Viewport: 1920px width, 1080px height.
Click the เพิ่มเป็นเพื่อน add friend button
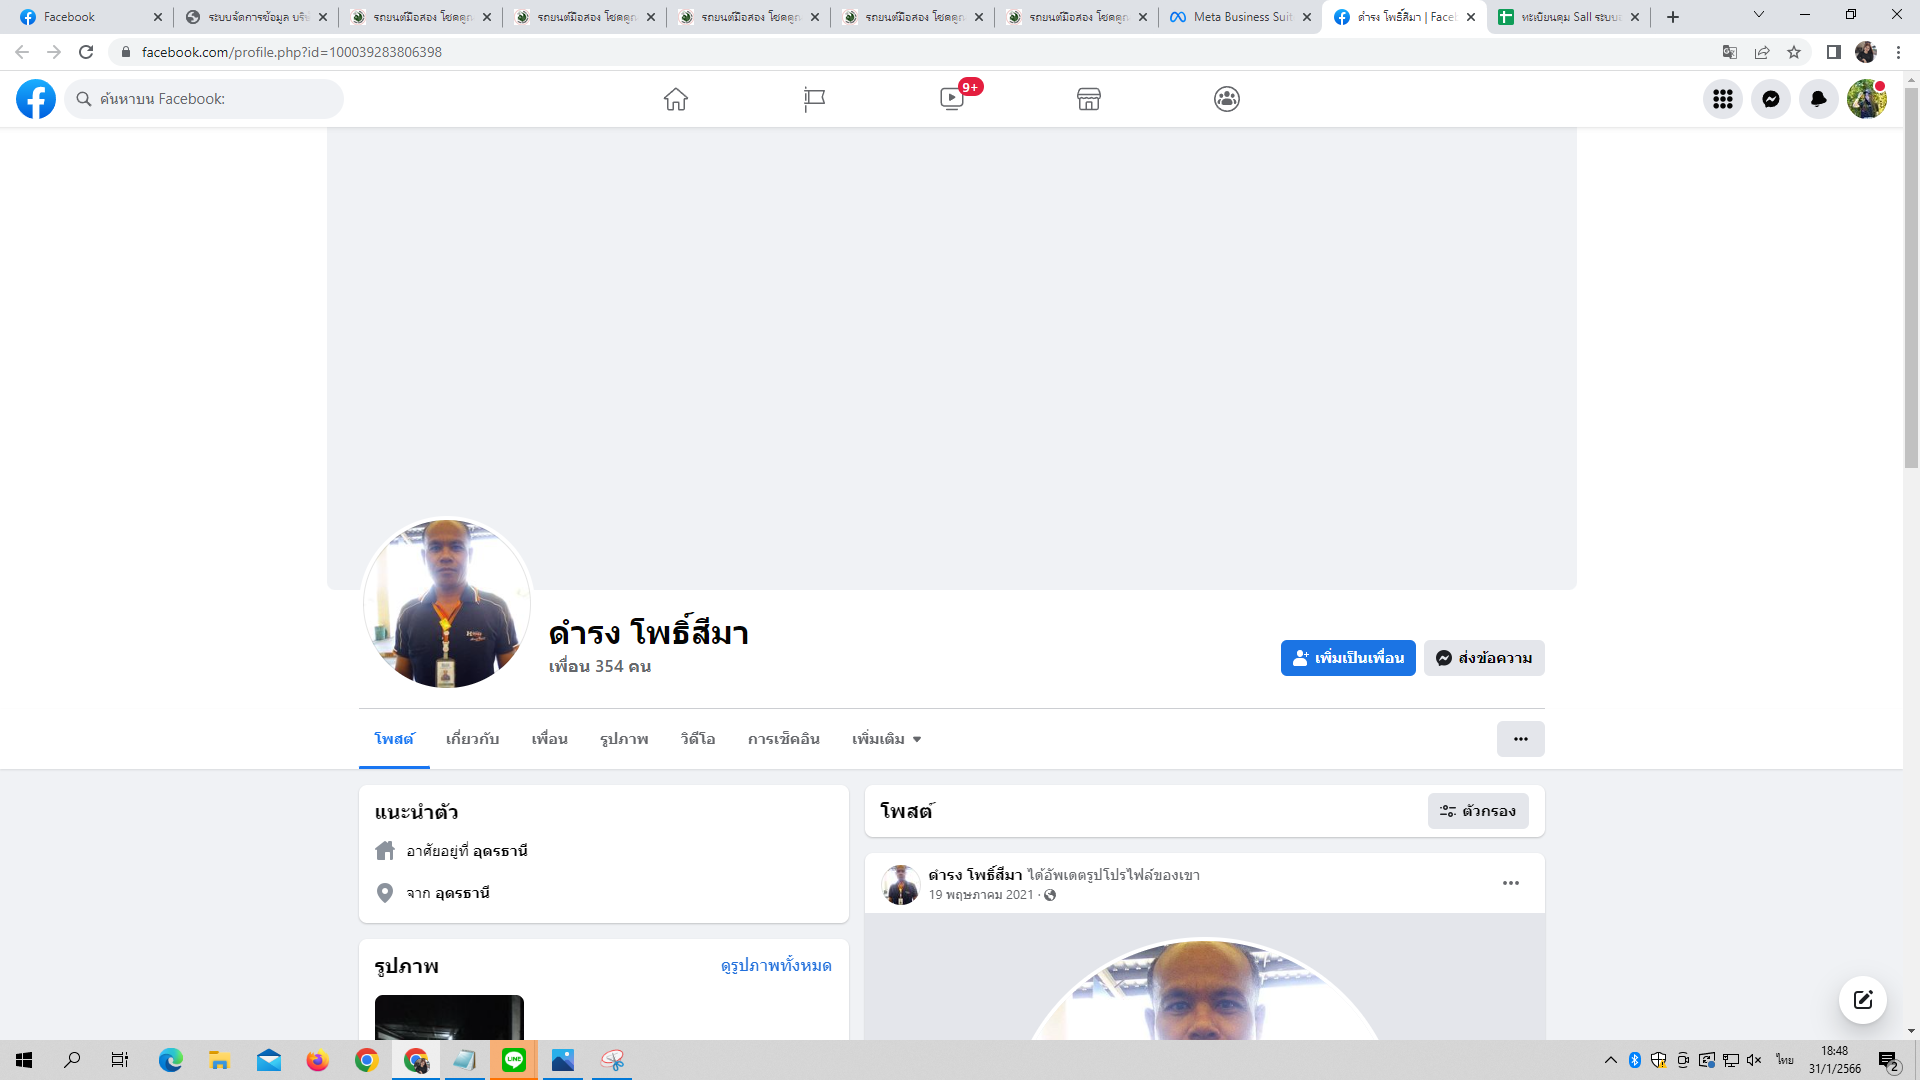(1348, 658)
